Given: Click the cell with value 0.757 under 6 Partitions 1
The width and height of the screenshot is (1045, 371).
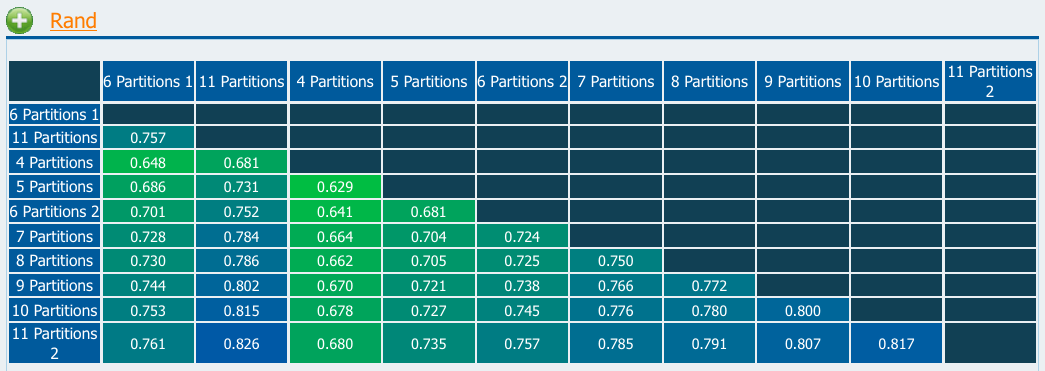Looking at the screenshot, I should (148, 138).
